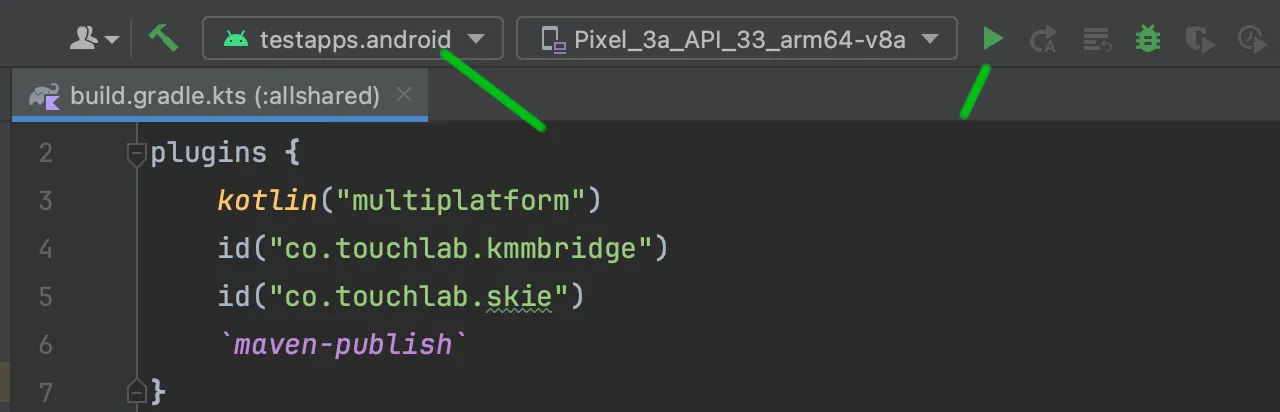Close the build.gradle.kts editor tab
Image resolution: width=1280 pixels, height=412 pixels.
tap(404, 95)
